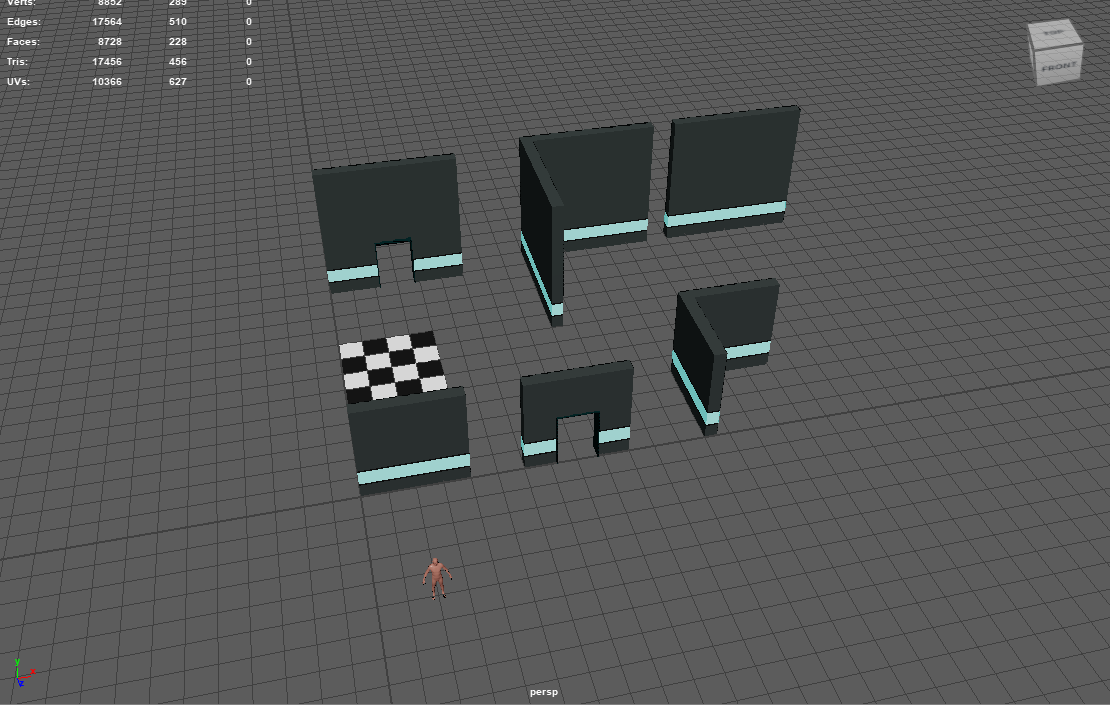Screen dimensions: 1110x705
Task: Click the Edges: label in the HUD
Action: click(24, 22)
